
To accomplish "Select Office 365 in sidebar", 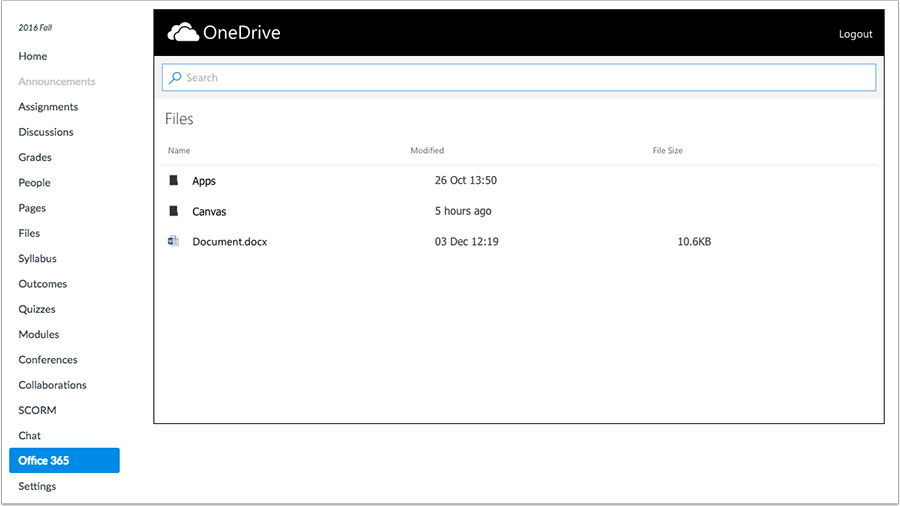I will (x=64, y=461).
